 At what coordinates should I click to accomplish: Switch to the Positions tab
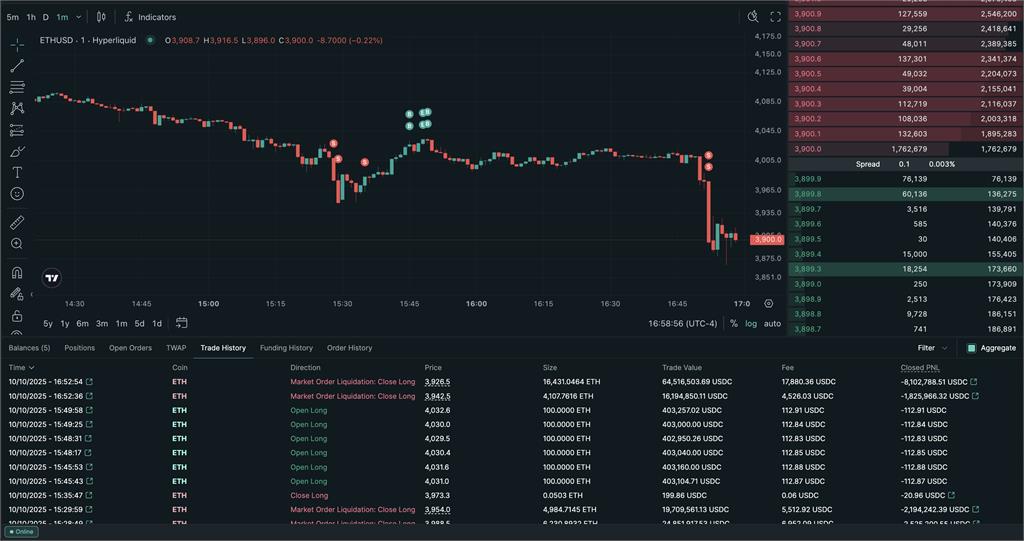click(79, 348)
